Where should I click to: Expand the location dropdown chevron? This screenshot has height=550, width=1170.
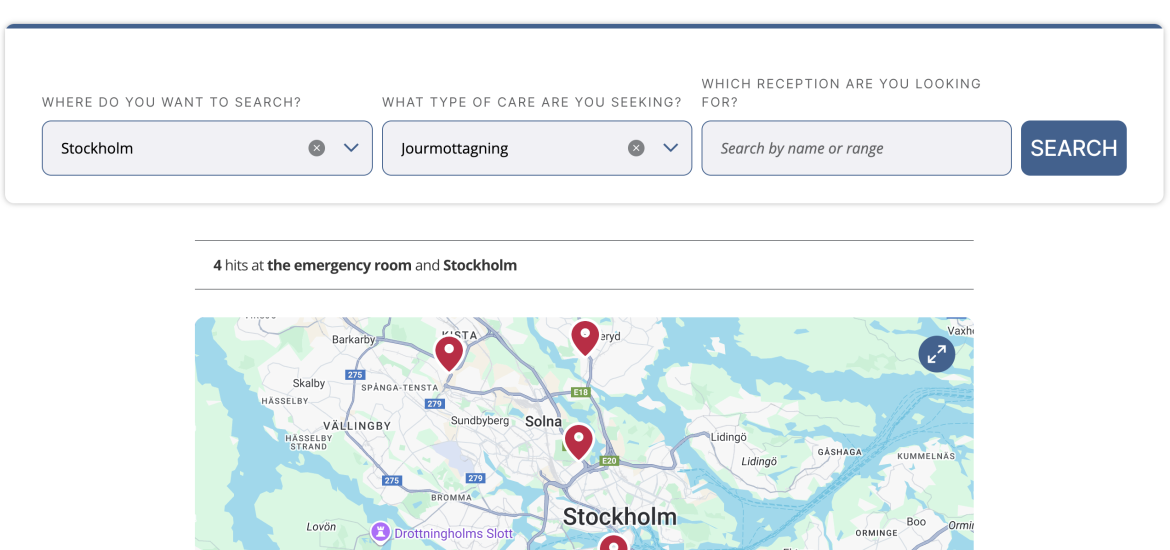coord(351,148)
